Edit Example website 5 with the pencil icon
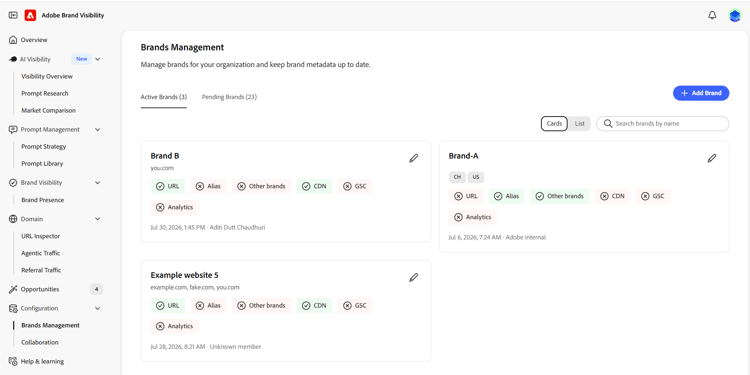Image resolution: width=750 pixels, height=375 pixels. pos(414,277)
